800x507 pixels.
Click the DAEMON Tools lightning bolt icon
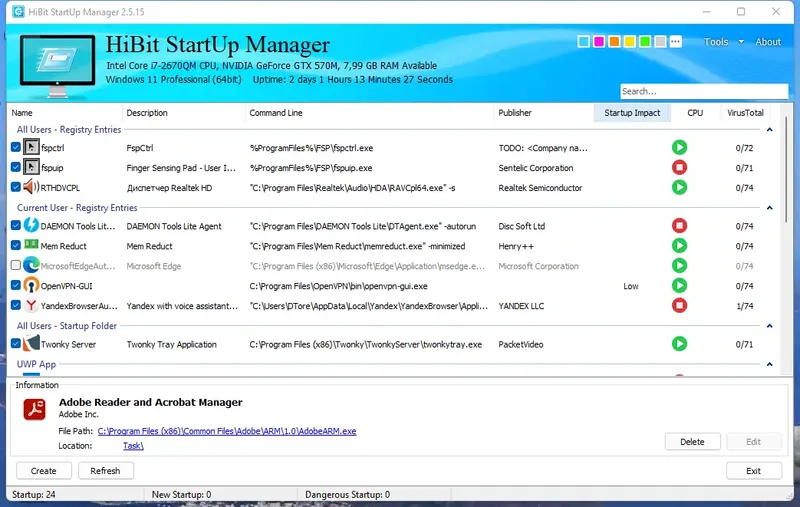pyautogui.click(x=31, y=225)
